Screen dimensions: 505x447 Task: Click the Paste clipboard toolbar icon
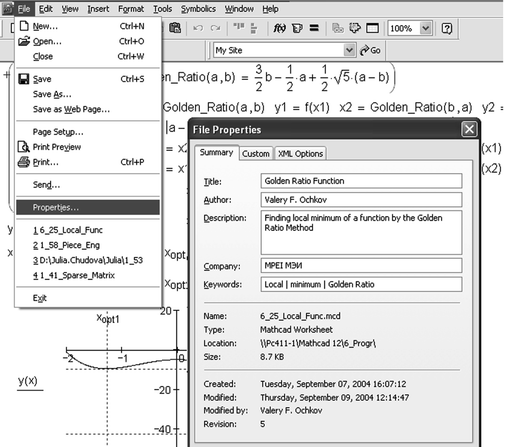[x=175, y=28]
